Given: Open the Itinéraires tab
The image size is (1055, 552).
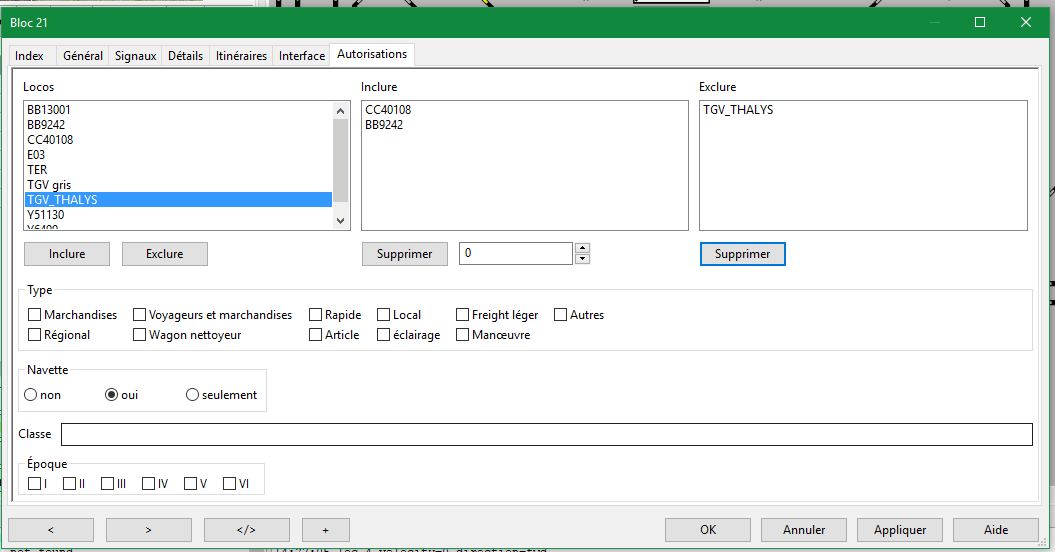Looking at the screenshot, I should [241, 56].
